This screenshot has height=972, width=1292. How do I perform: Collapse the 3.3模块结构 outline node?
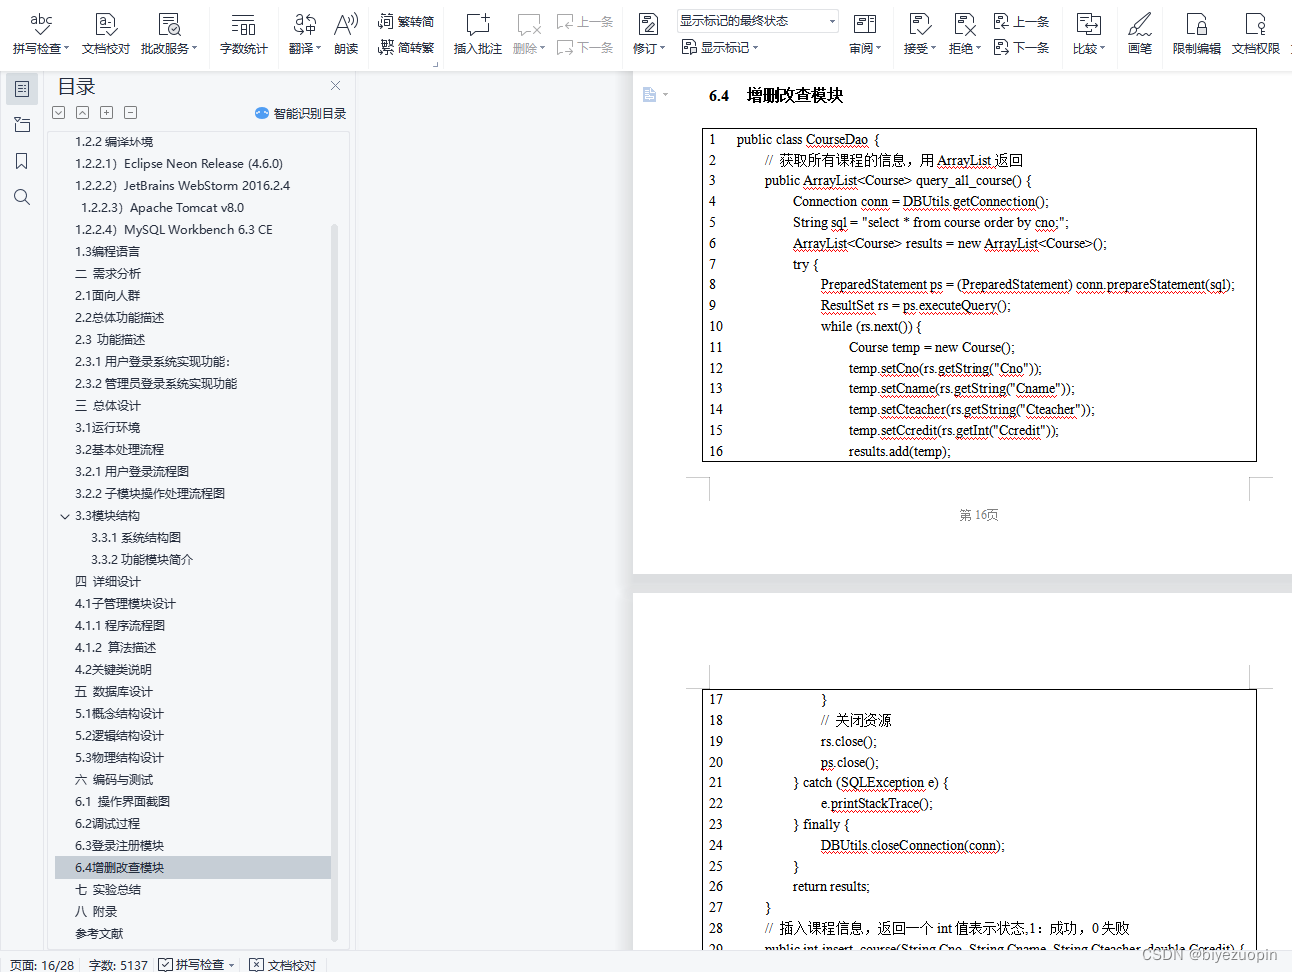click(65, 516)
